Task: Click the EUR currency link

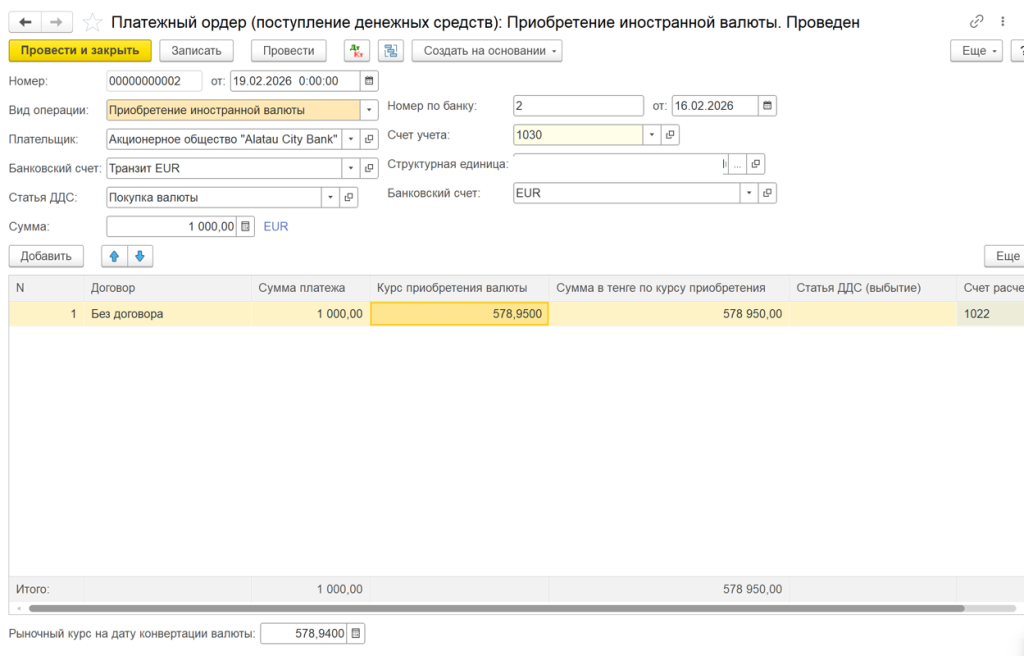Action: click(x=274, y=226)
